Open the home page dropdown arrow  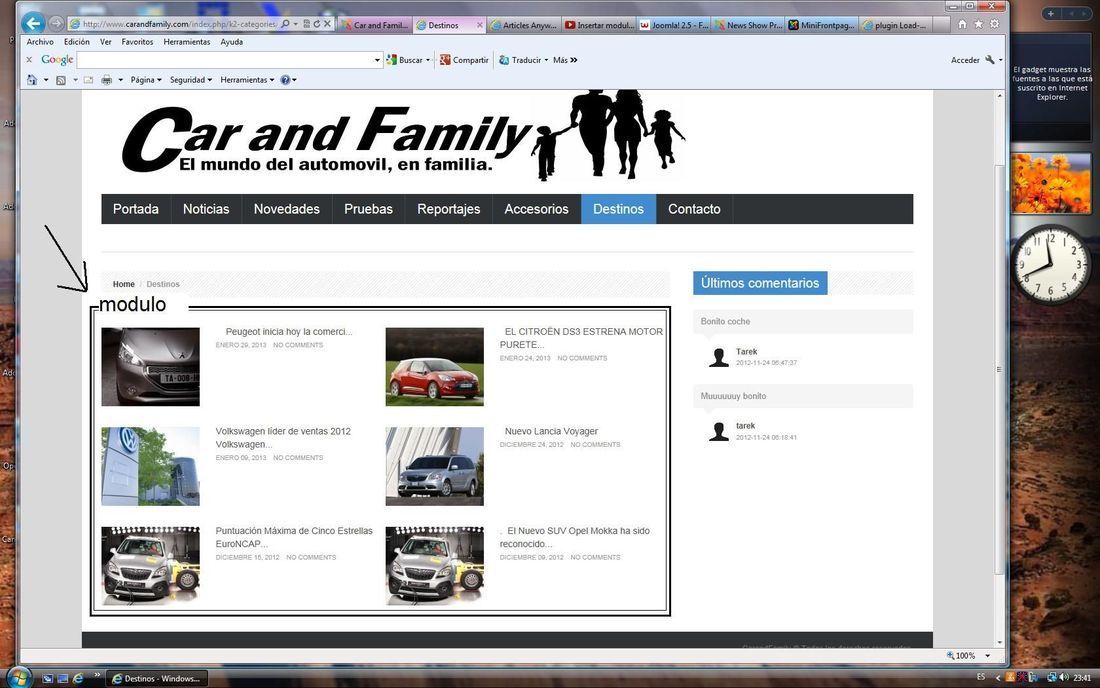46,80
